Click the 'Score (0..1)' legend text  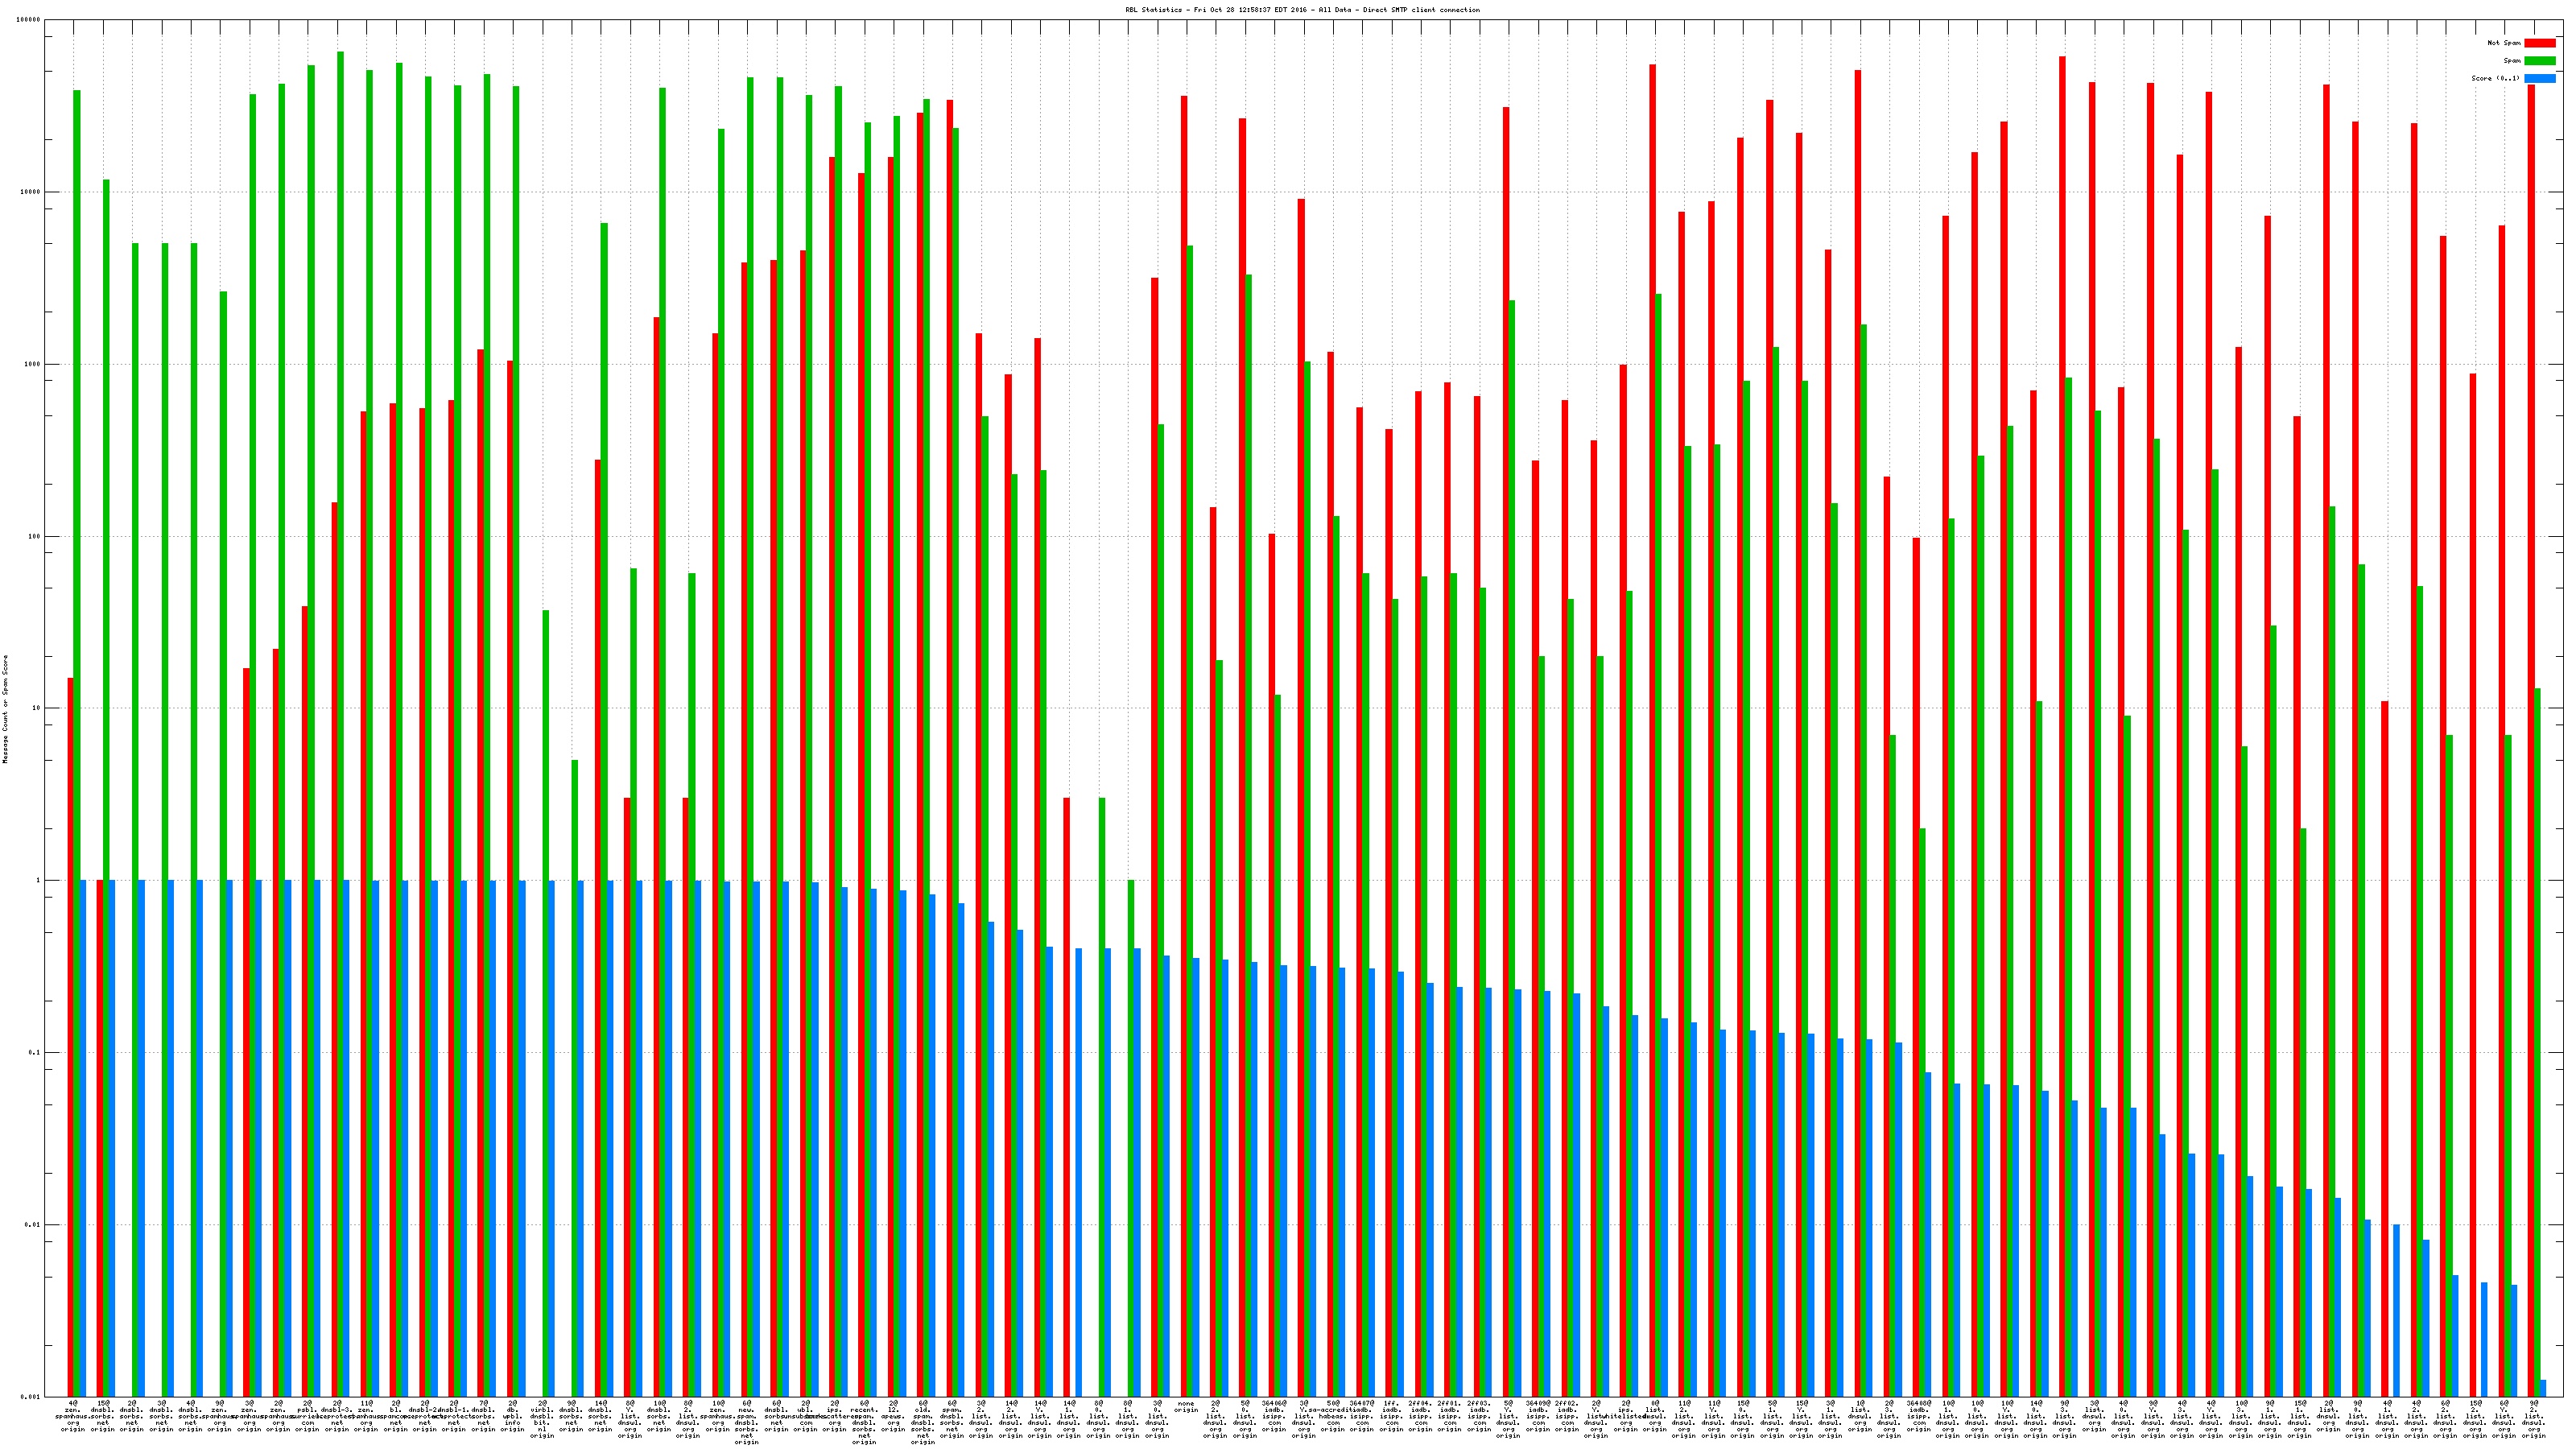coord(2495,78)
